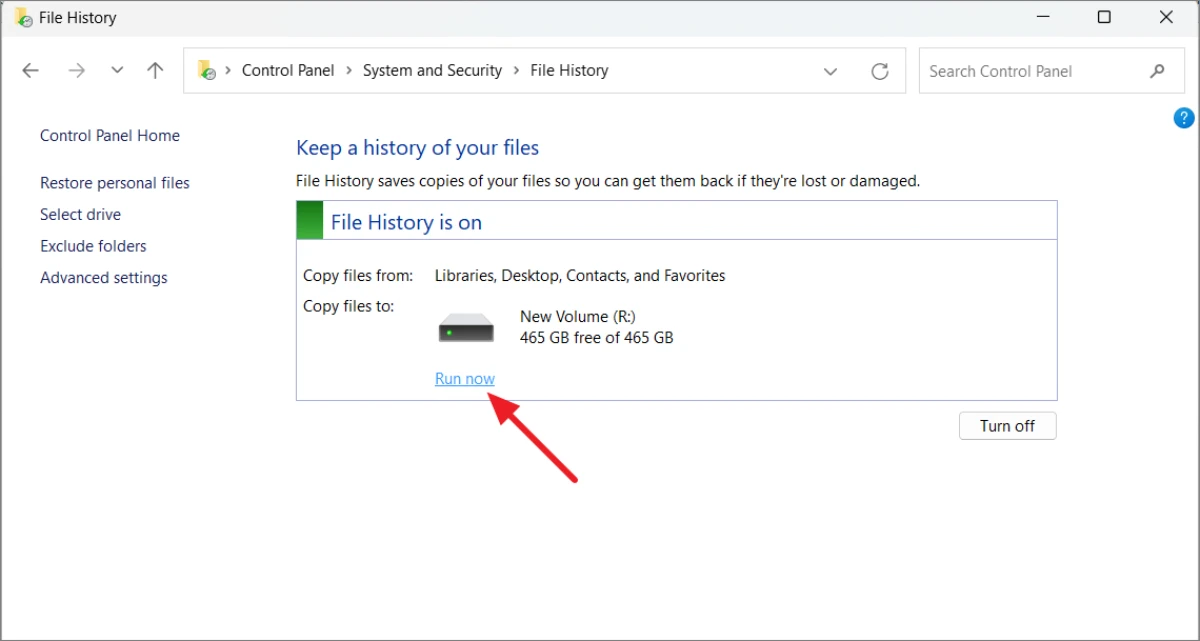Choose Select drive in sidebar

80,215
